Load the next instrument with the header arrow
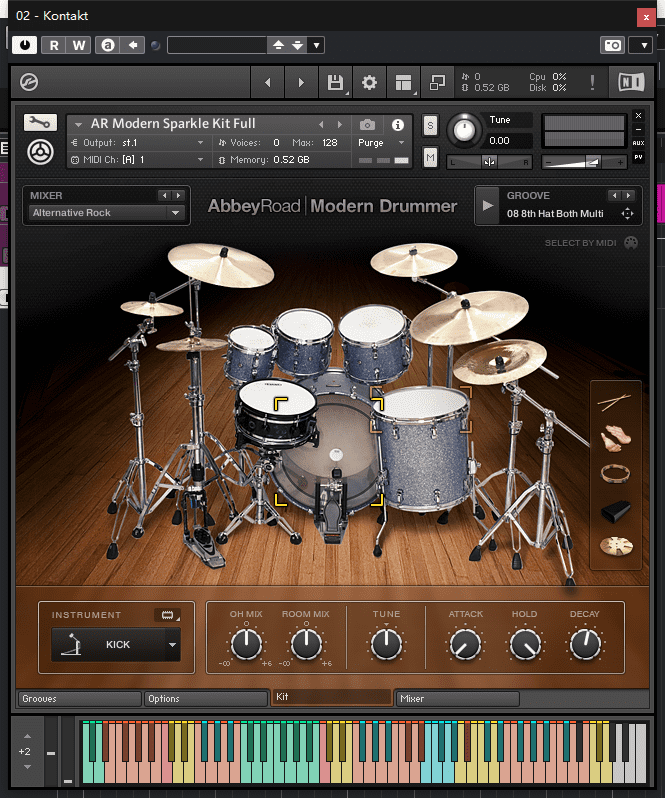This screenshot has height=798, width=665. point(339,124)
